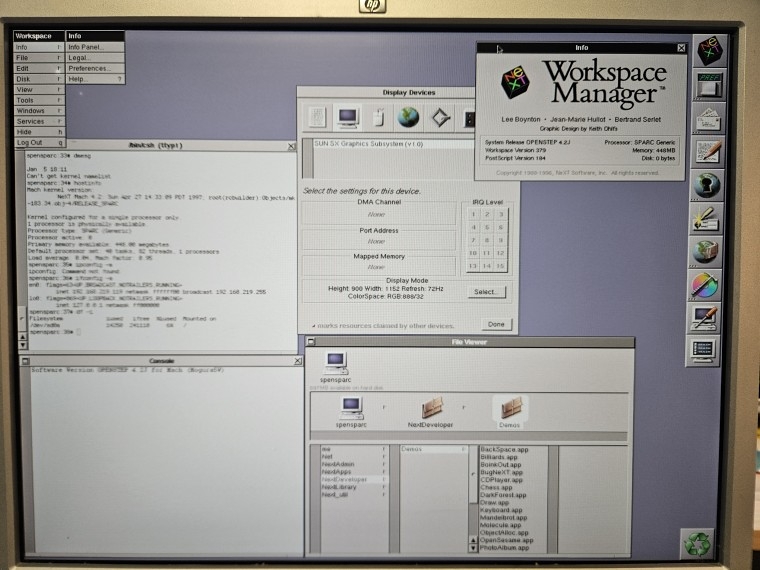This screenshot has width=760, height=570.
Task: Open Preferences from the dock
Action: coord(709,85)
